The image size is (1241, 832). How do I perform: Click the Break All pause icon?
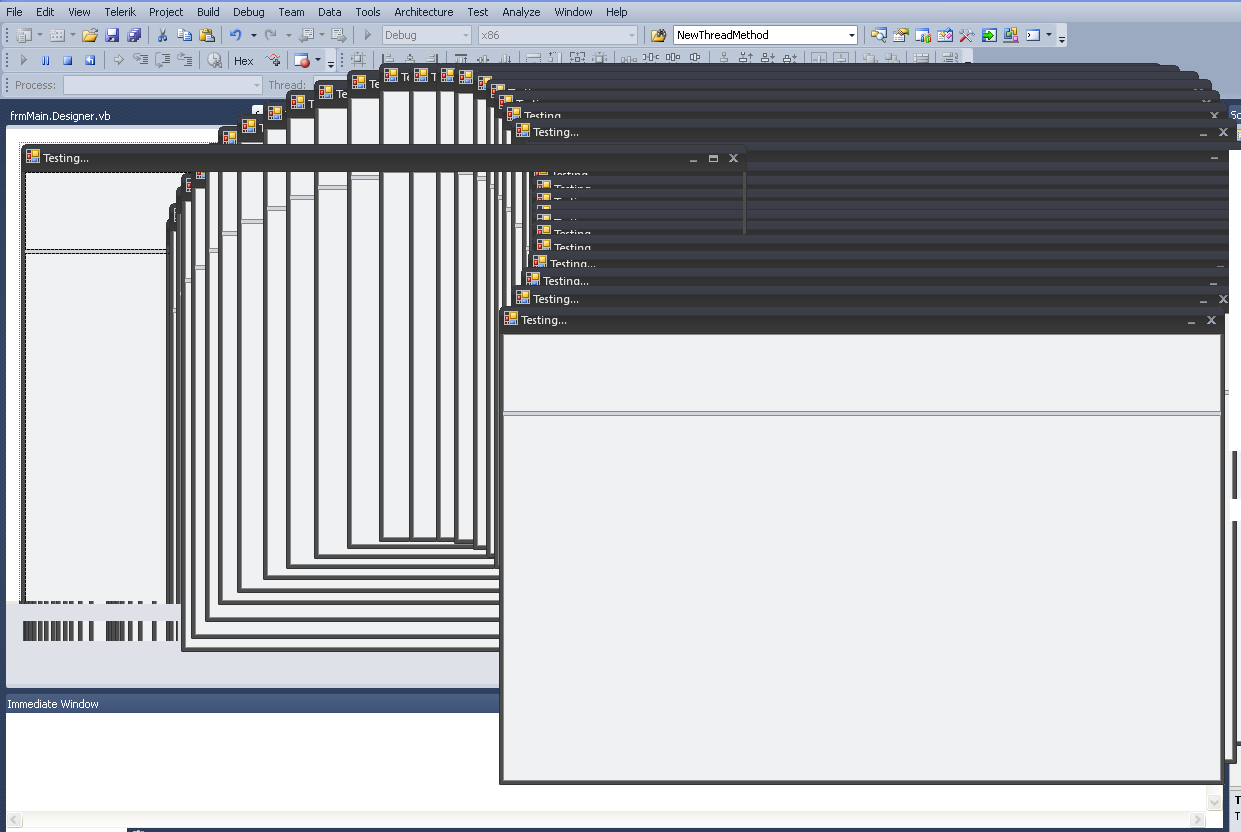tap(46, 60)
